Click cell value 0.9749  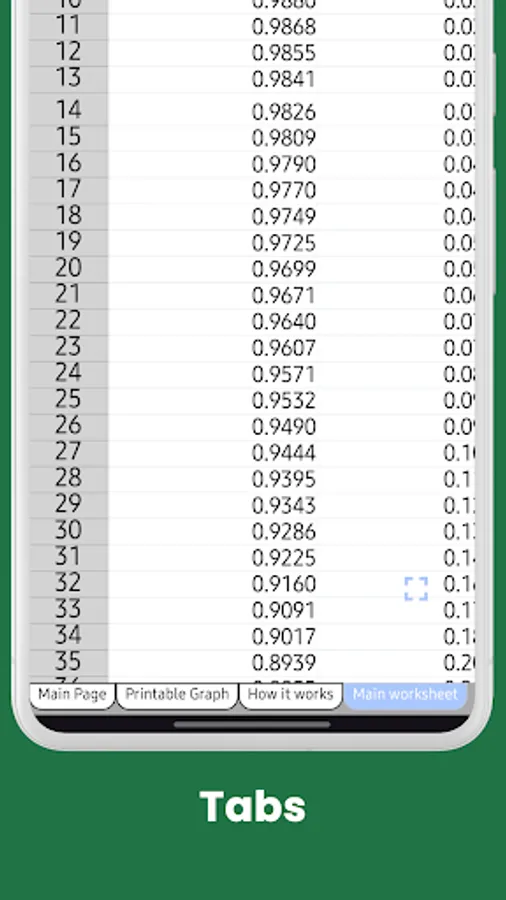284,217
